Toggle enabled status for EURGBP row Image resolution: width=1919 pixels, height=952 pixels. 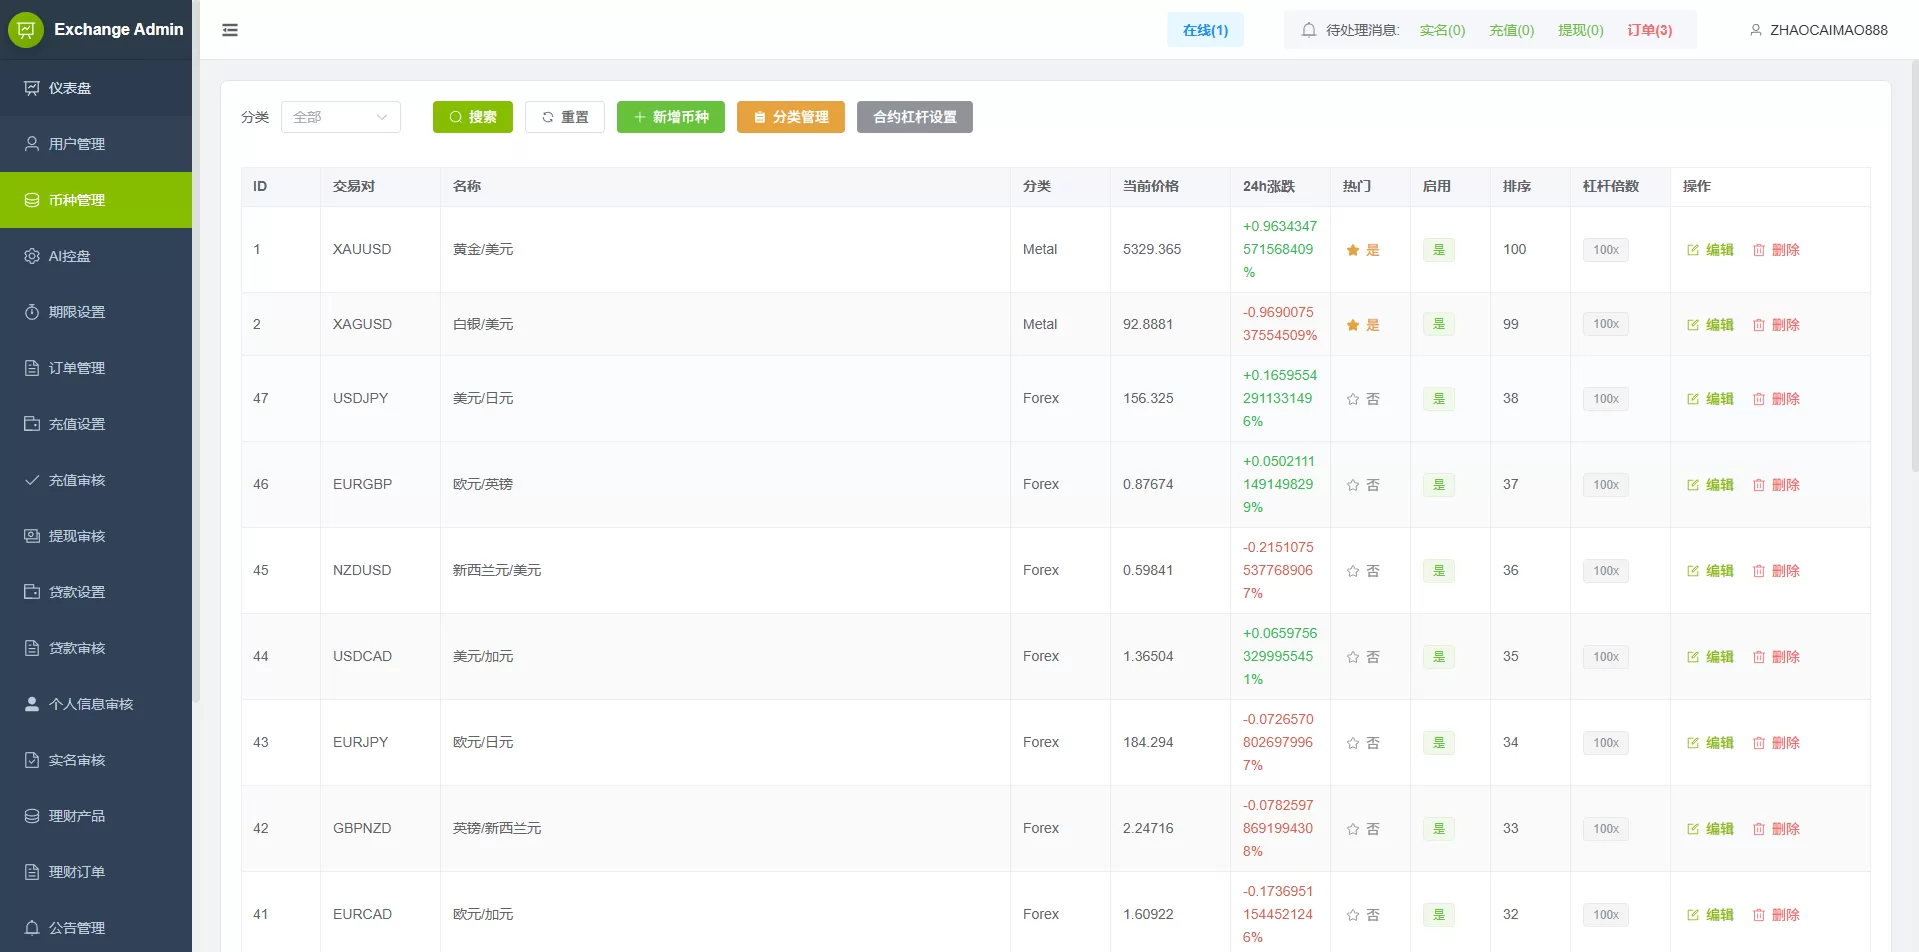(x=1438, y=485)
